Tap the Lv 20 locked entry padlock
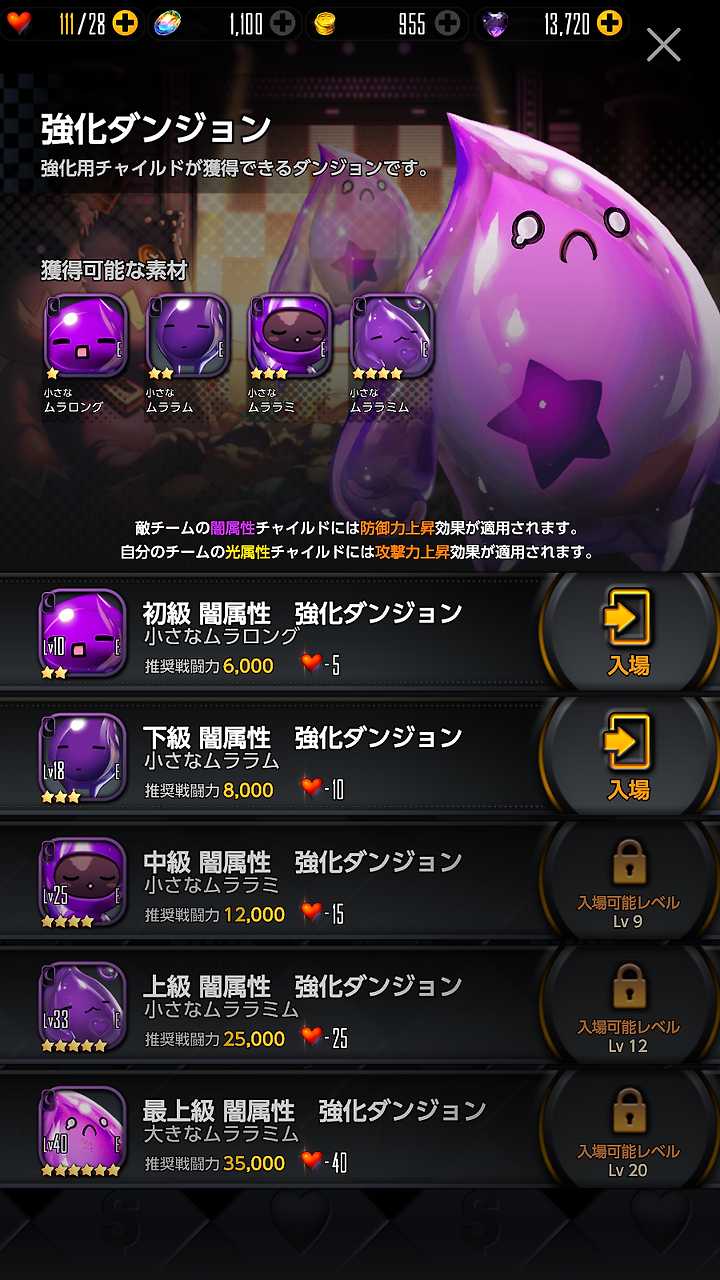This screenshot has height=1280, width=720. point(629,1110)
